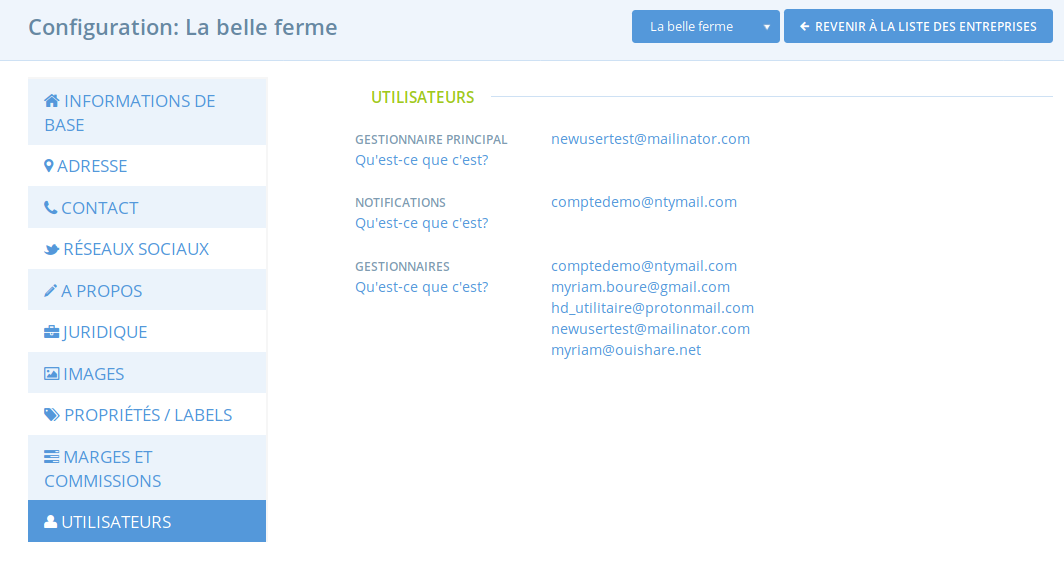This screenshot has height=570, width=1064.
Task: Open the Informations de base section
Action: pyautogui.click(x=147, y=112)
